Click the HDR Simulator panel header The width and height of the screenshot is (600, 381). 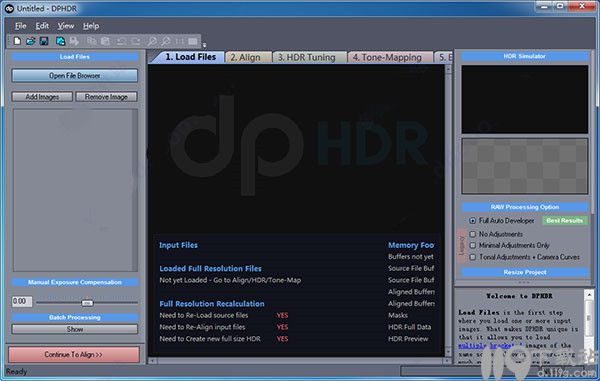pos(525,56)
